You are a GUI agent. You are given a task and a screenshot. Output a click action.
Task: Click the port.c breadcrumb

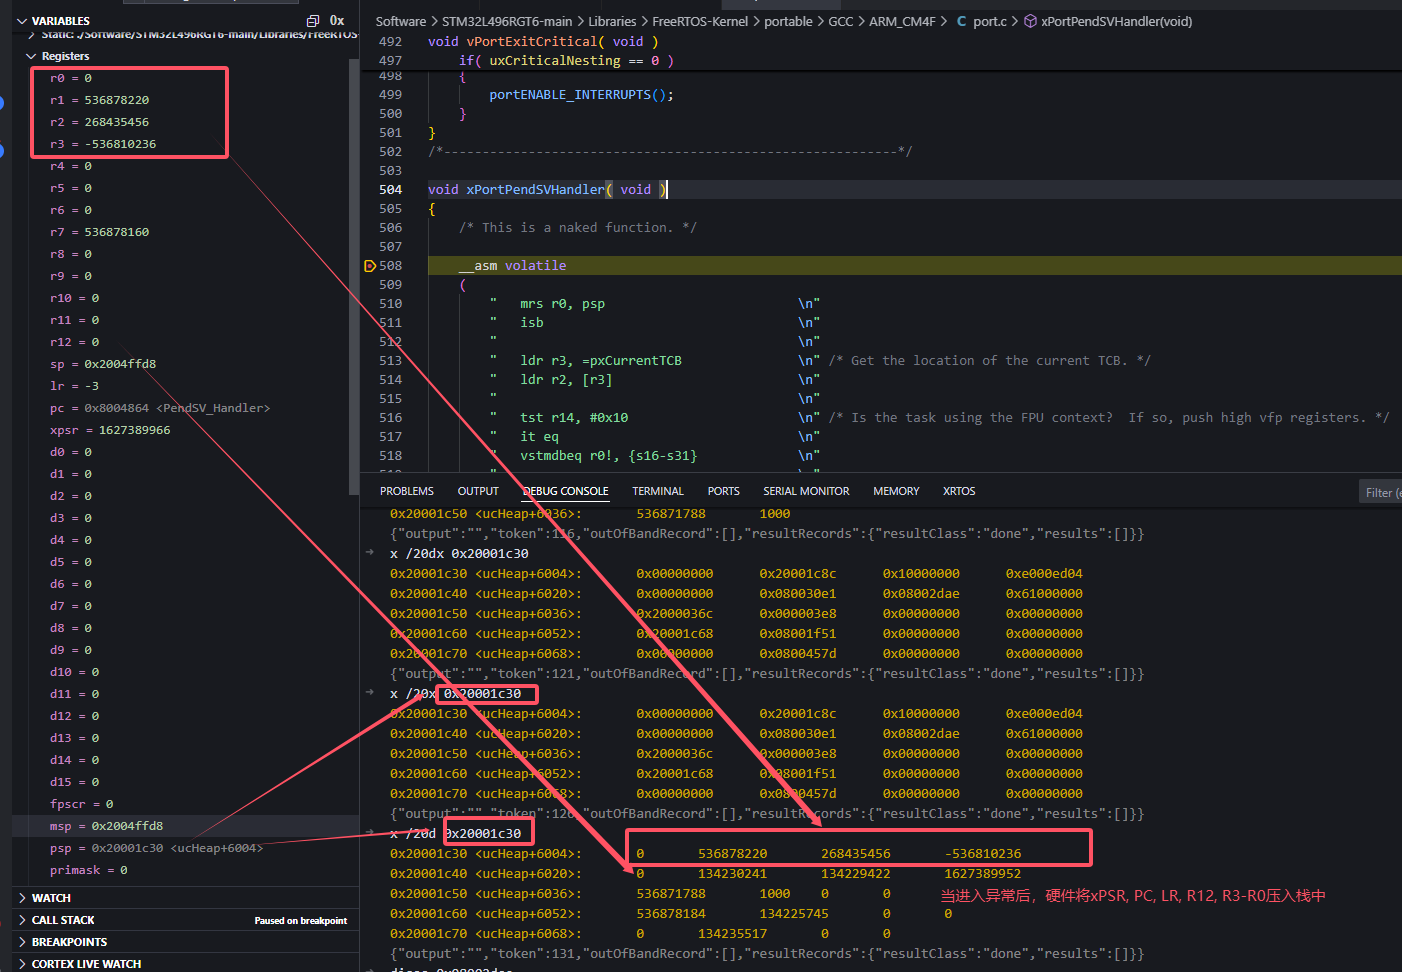click(x=990, y=21)
